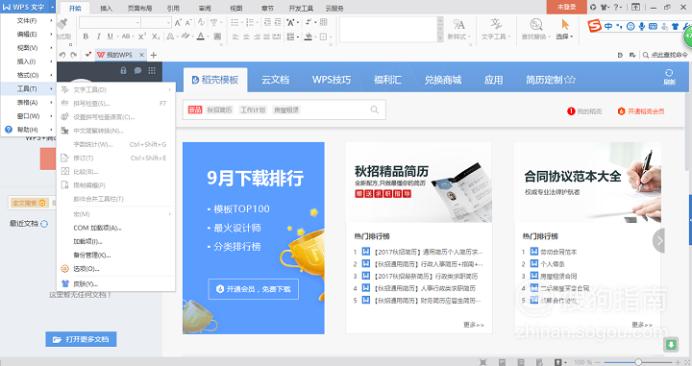Click the magnifier icon in template search box
692x366 pixels.
pos(374,109)
